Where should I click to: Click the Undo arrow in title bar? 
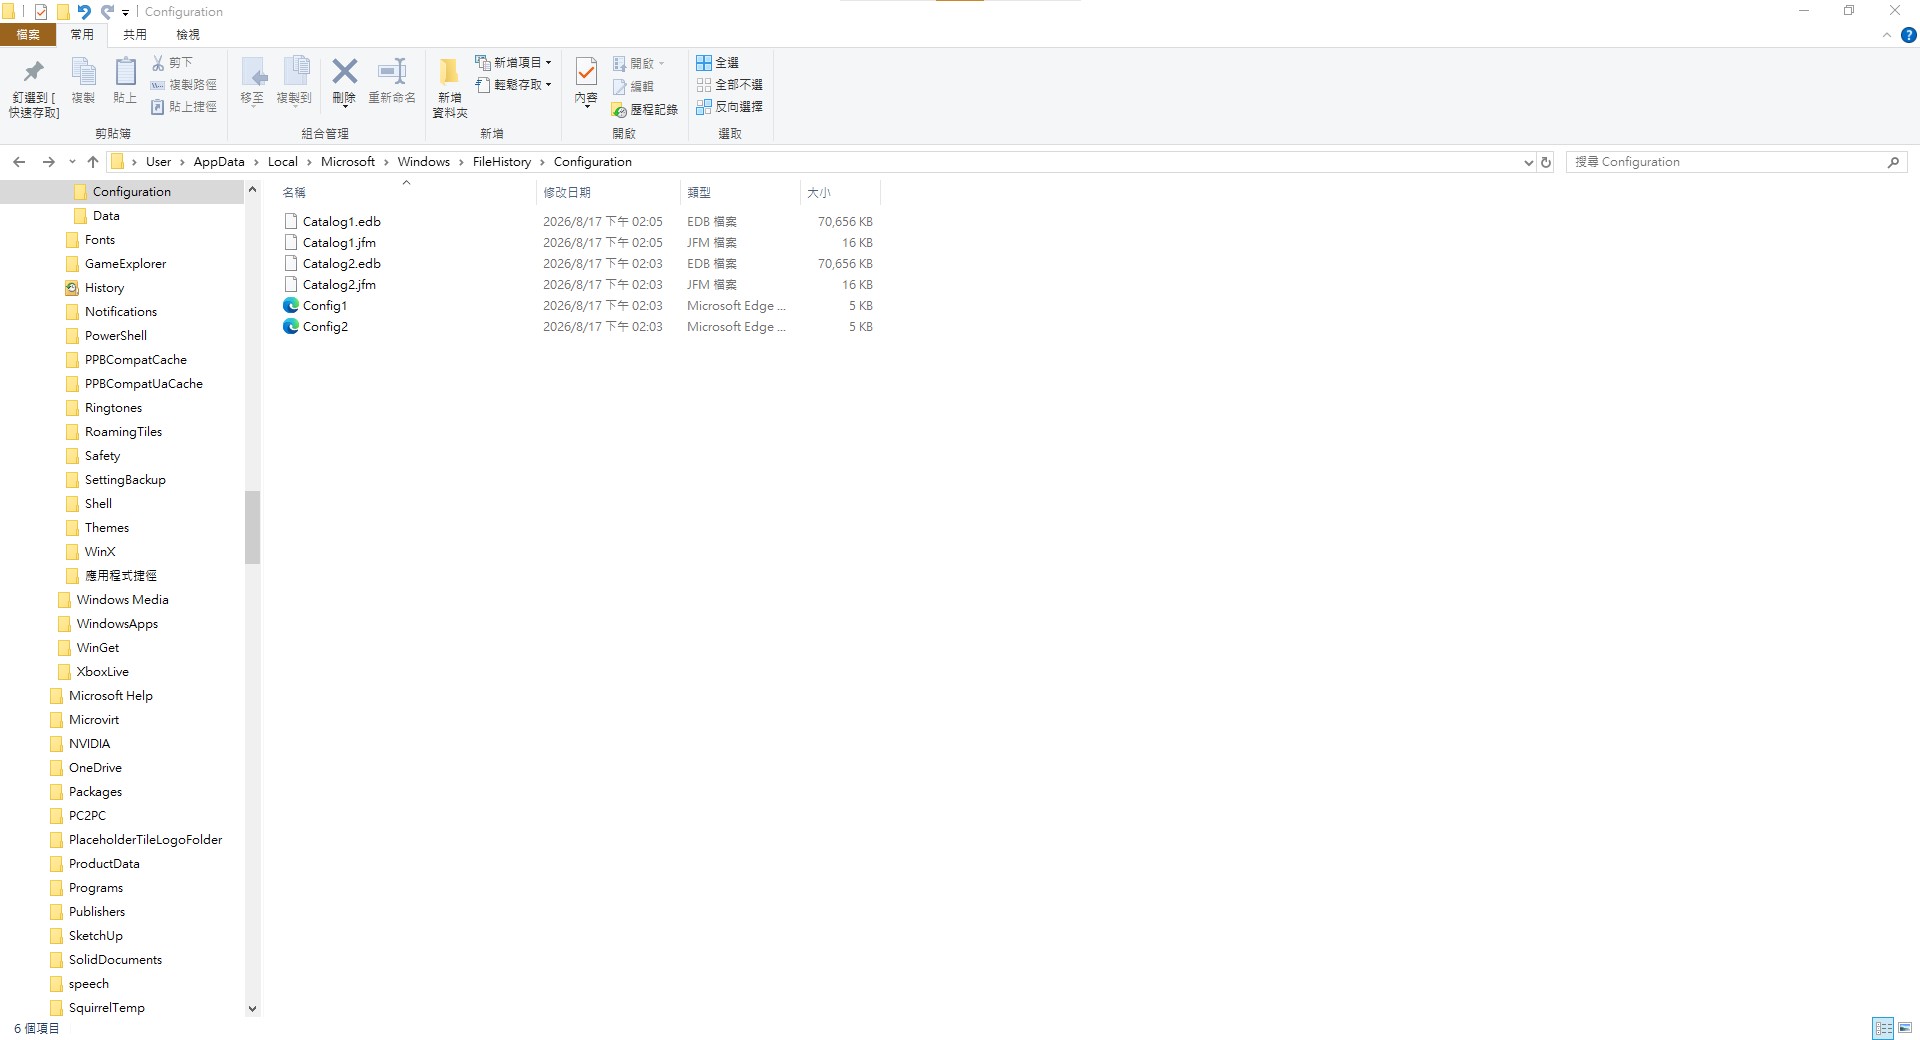(84, 12)
